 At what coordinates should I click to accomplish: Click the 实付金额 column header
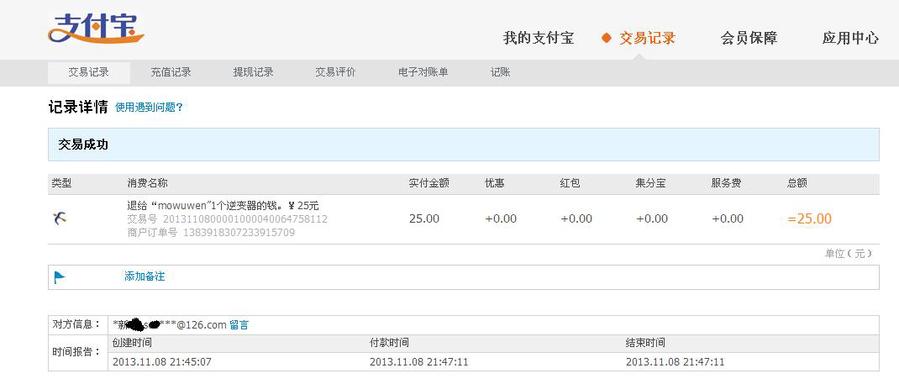[429, 183]
